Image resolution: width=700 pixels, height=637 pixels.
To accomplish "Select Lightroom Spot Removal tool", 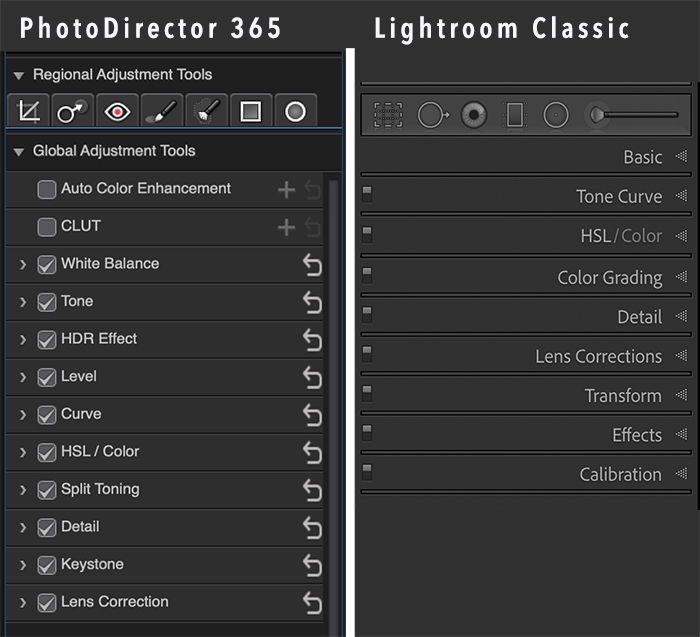I will 433,115.
